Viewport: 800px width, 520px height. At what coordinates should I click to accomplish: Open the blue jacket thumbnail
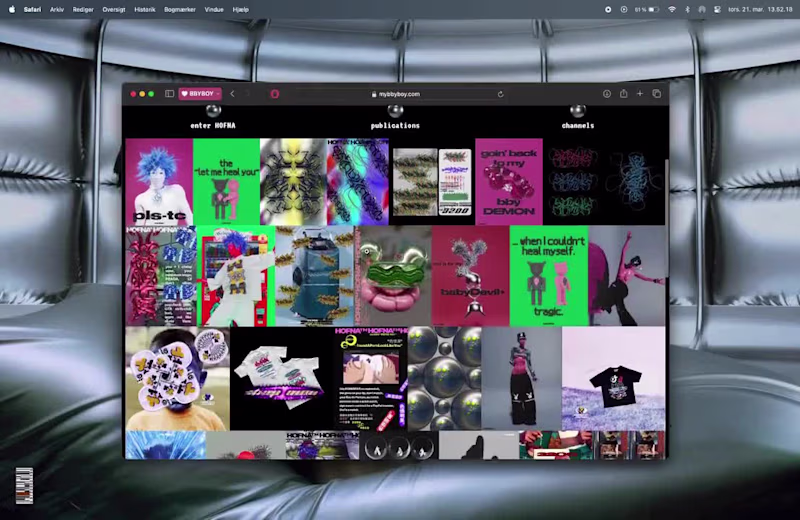click(x=314, y=276)
